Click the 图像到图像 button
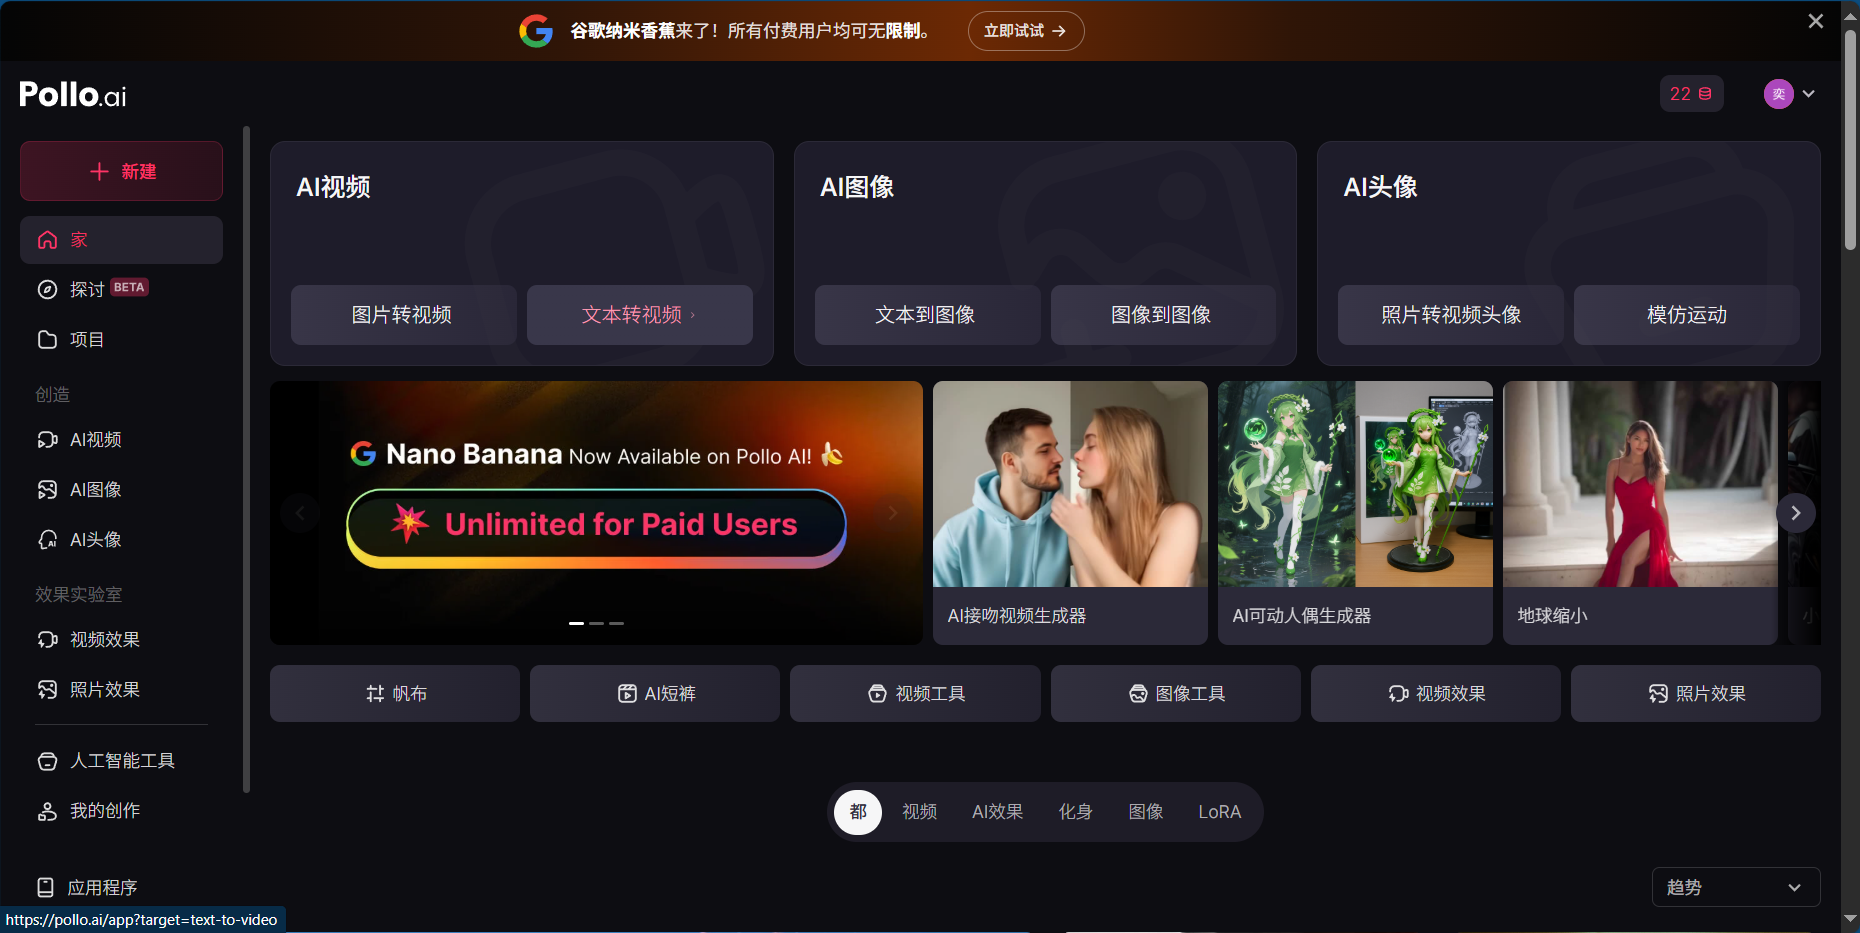 click(1163, 315)
